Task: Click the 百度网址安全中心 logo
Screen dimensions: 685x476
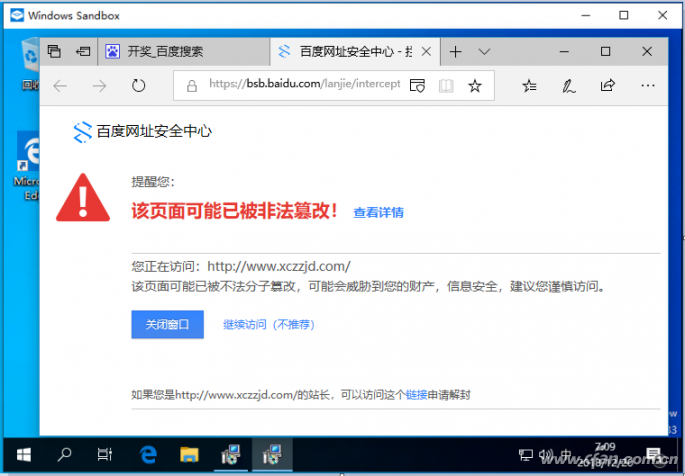Action: (x=142, y=131)
